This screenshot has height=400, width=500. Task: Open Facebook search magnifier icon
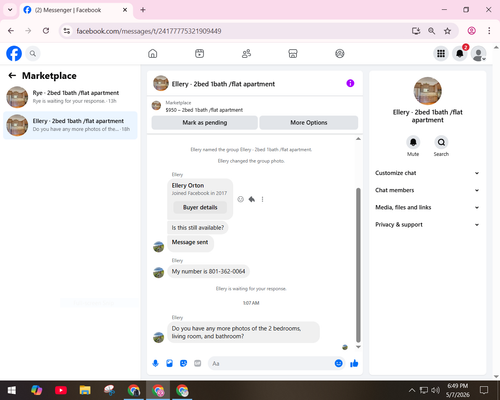(33, 53)
